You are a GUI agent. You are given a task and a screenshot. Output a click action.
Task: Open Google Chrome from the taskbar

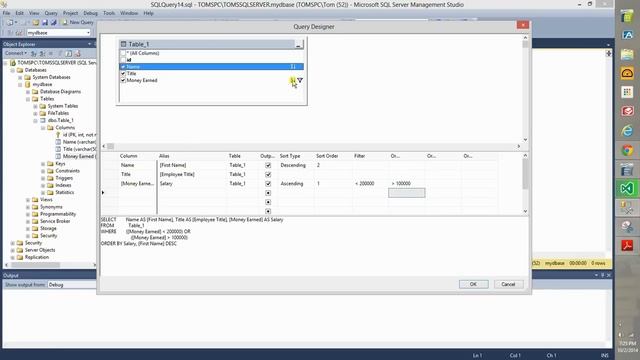pyautogui.click(x=627, y=150)
